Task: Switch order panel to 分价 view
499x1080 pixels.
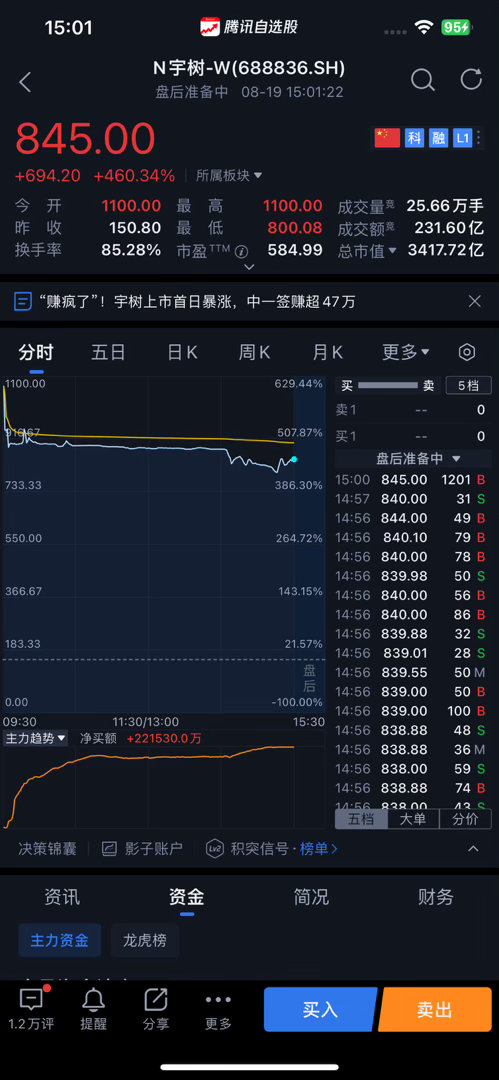Action: (465, 819)
